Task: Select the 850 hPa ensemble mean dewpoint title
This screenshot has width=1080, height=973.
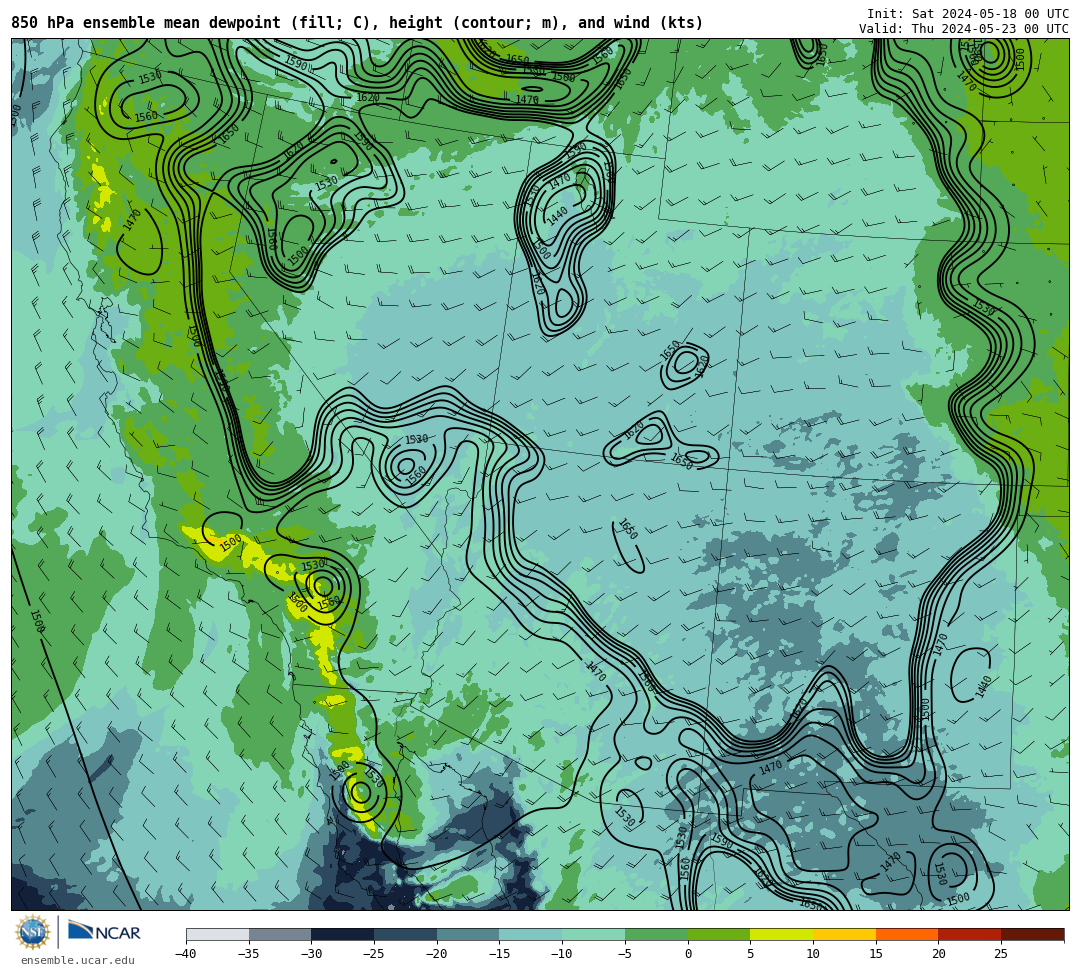Action: pos(357,23)
